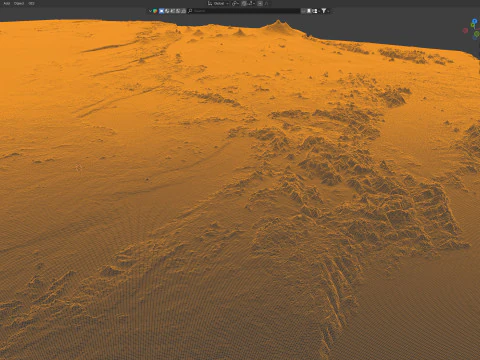Open the dropdown arrow next to the funnel

tap(328, 11)
